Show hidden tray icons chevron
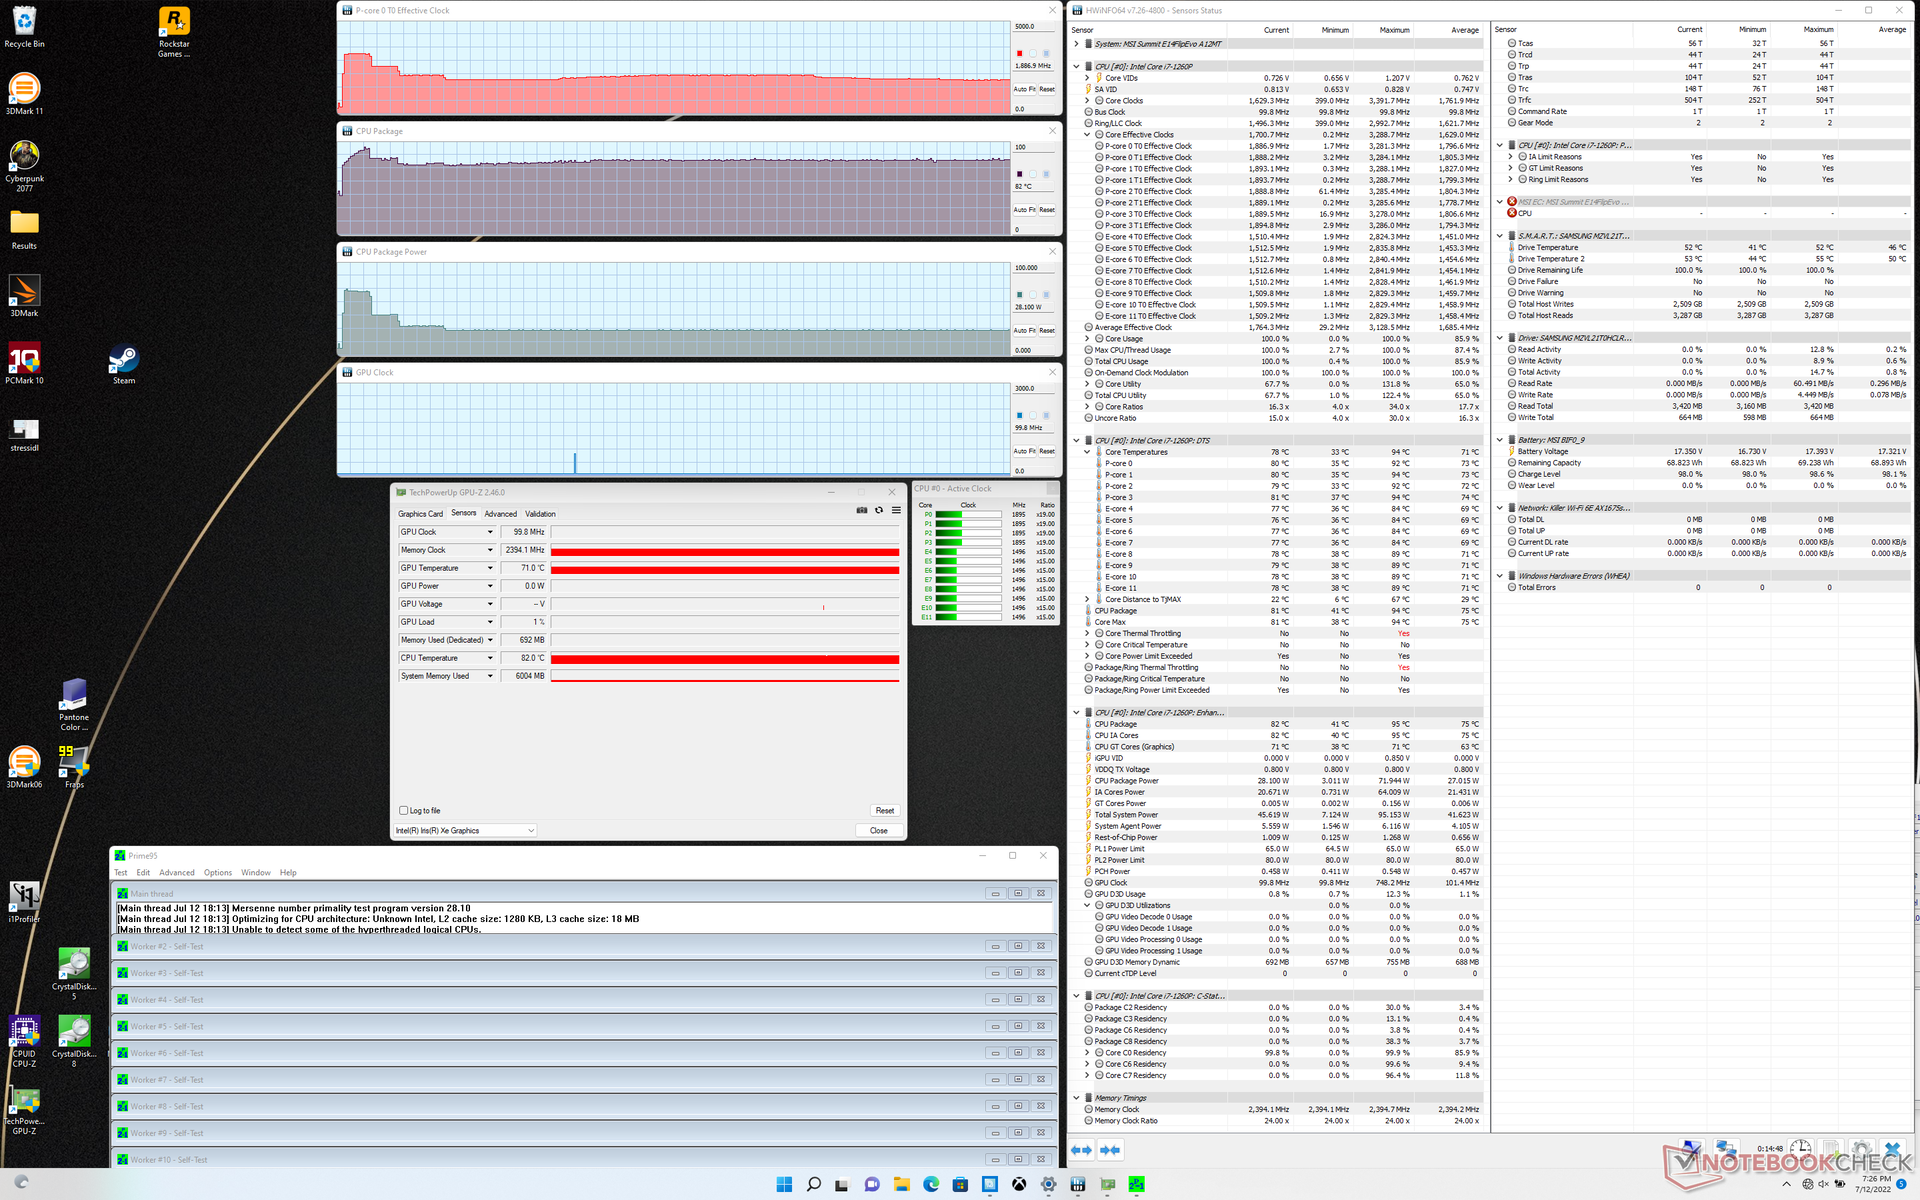 1788,1184
